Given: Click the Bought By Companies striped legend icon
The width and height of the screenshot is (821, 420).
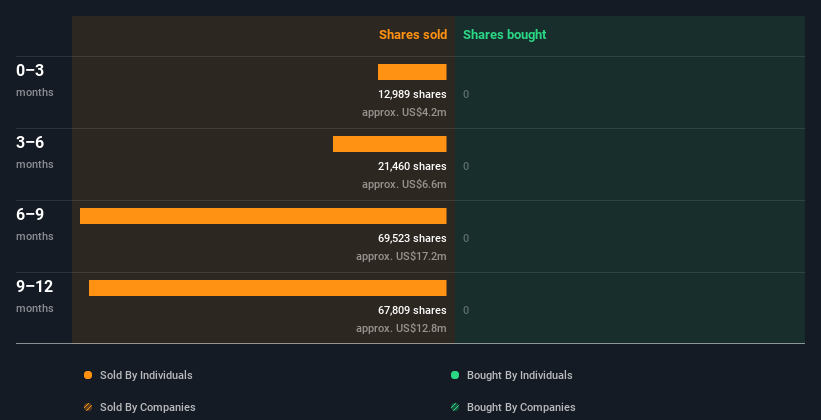Looking at the screenshot, I should pyautogui.click(x=455, y=407).
